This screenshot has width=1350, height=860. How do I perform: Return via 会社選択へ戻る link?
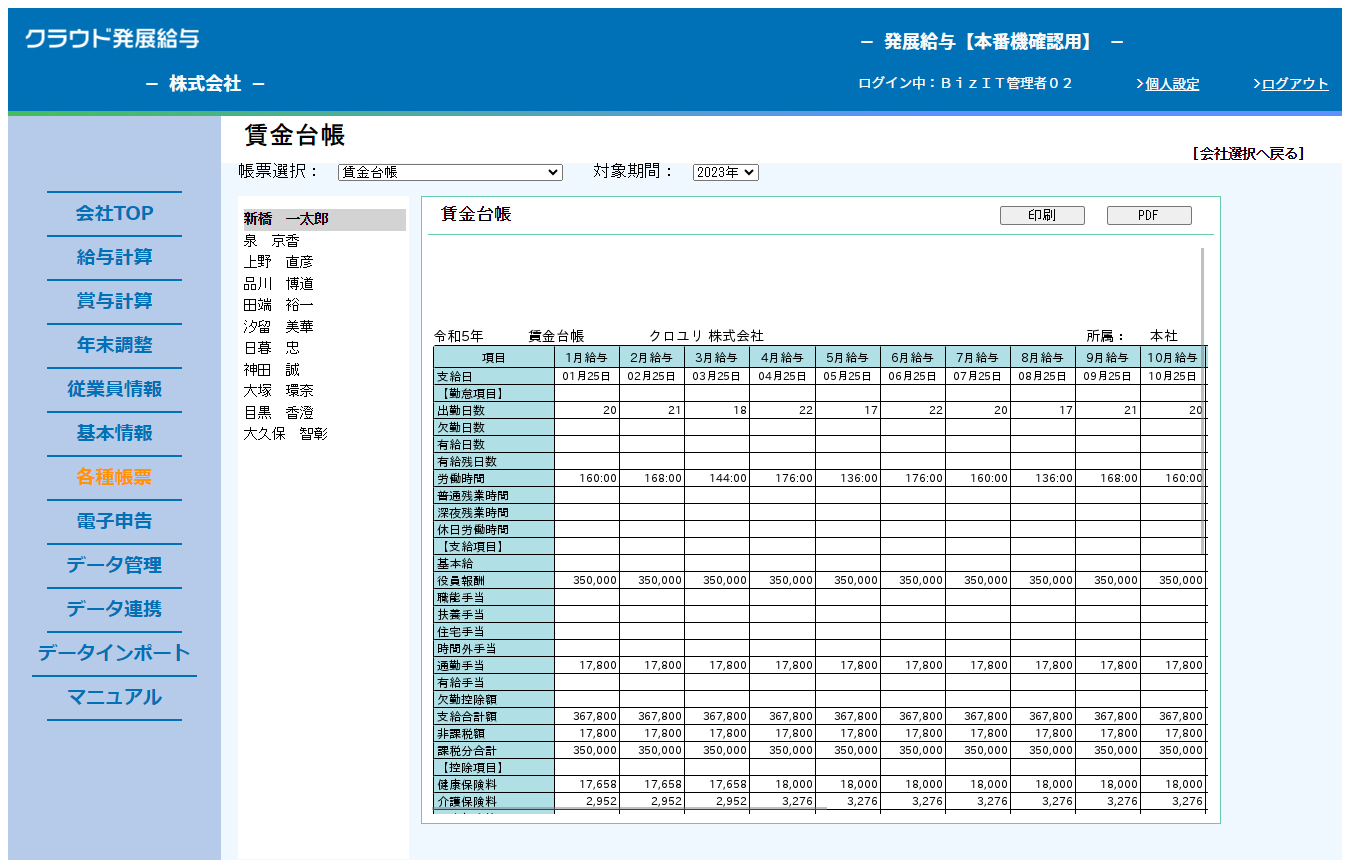click(1248, 153)
